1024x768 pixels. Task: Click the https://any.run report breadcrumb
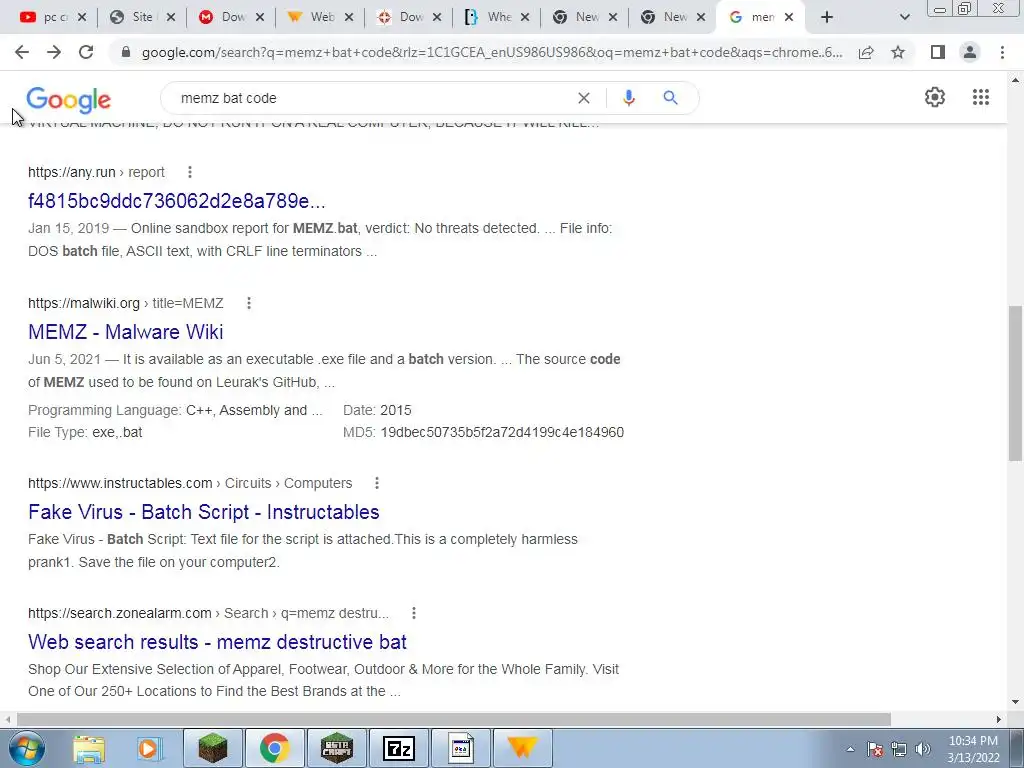coord(96,172)
